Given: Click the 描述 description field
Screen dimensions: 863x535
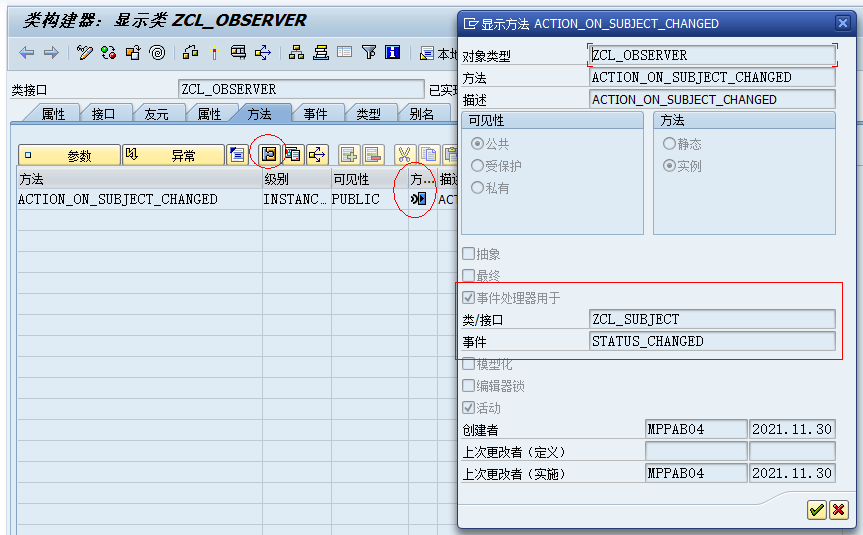Looking at the screenshot, I should (712, 100).
